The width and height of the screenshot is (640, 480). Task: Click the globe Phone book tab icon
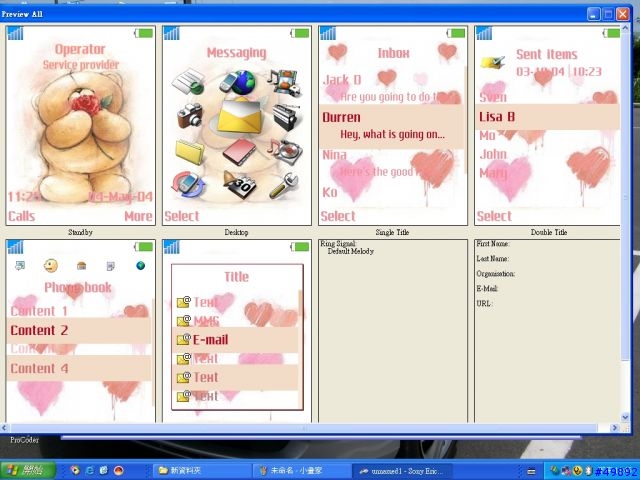pyautogui.click(x=140, y=266)
